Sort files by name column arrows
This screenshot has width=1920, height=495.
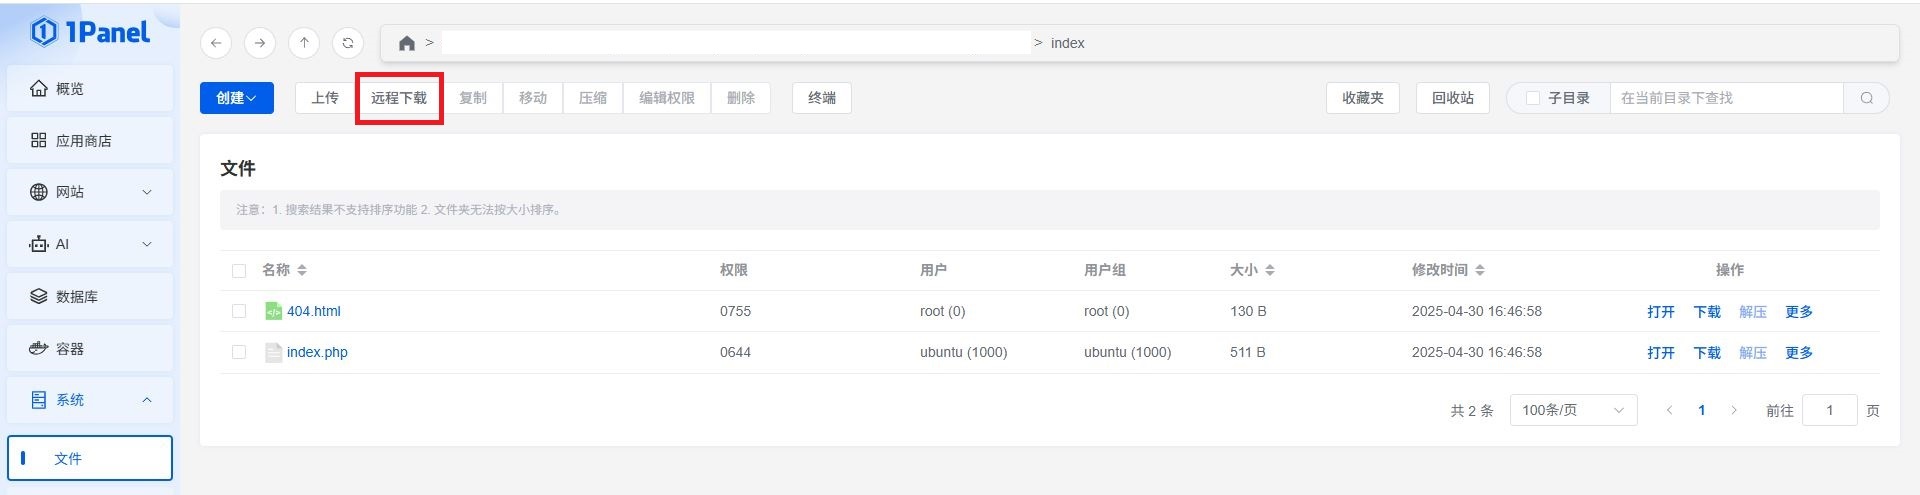pos(302,271)
